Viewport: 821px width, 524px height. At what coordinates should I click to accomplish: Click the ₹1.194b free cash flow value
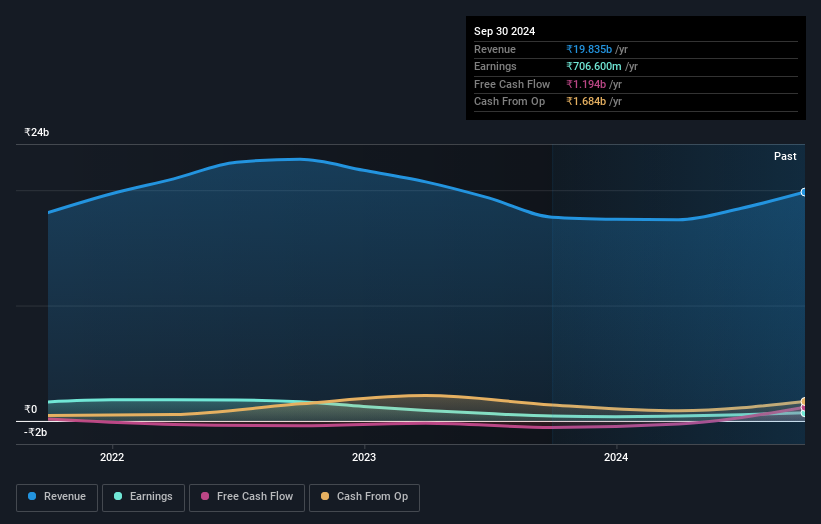click(x=586, y=84)
